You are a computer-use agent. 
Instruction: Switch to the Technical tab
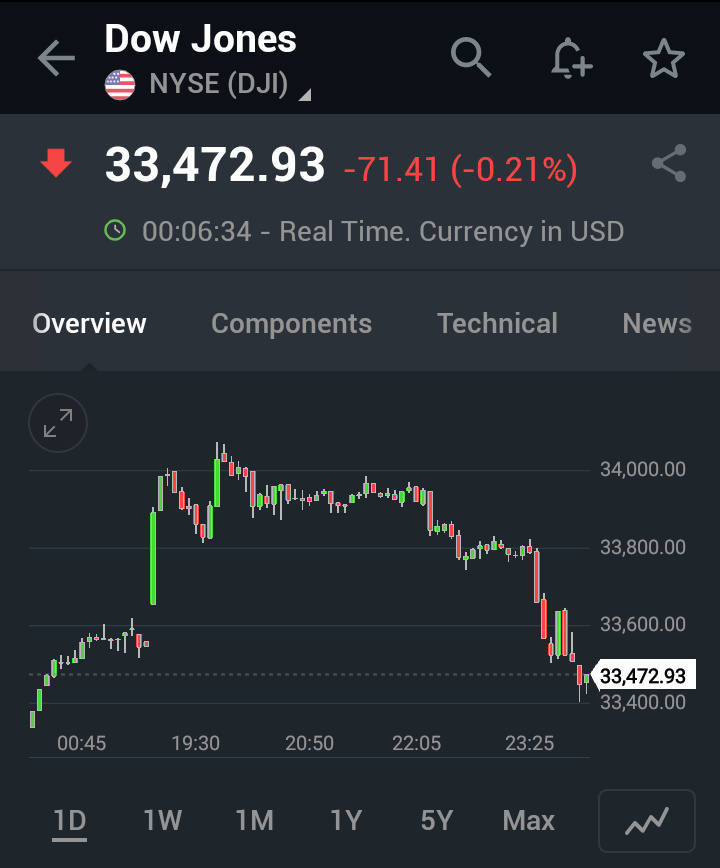click(497, 324)
